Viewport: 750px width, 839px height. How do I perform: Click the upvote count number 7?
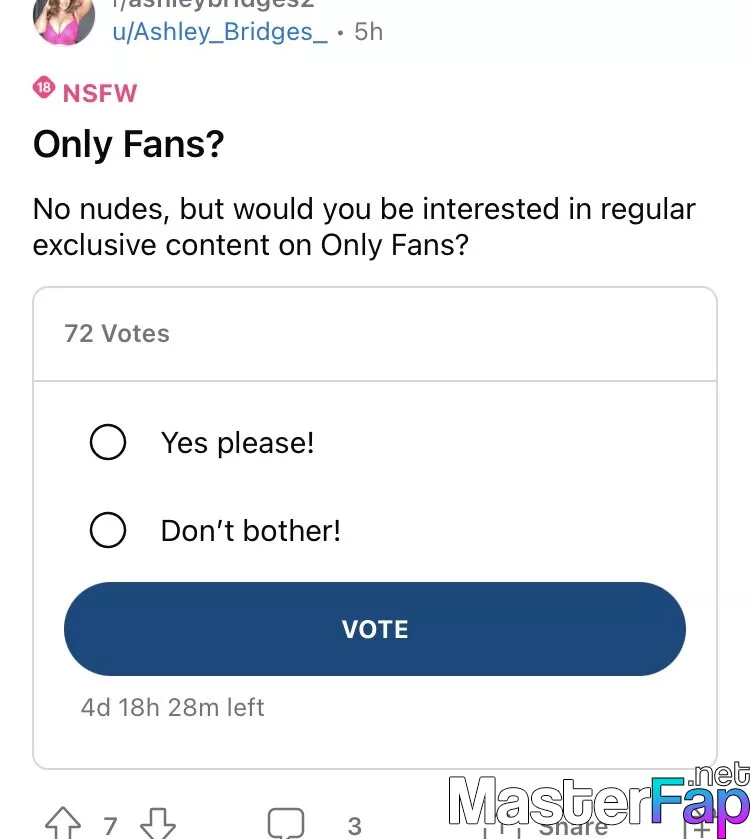click(110, 826)
